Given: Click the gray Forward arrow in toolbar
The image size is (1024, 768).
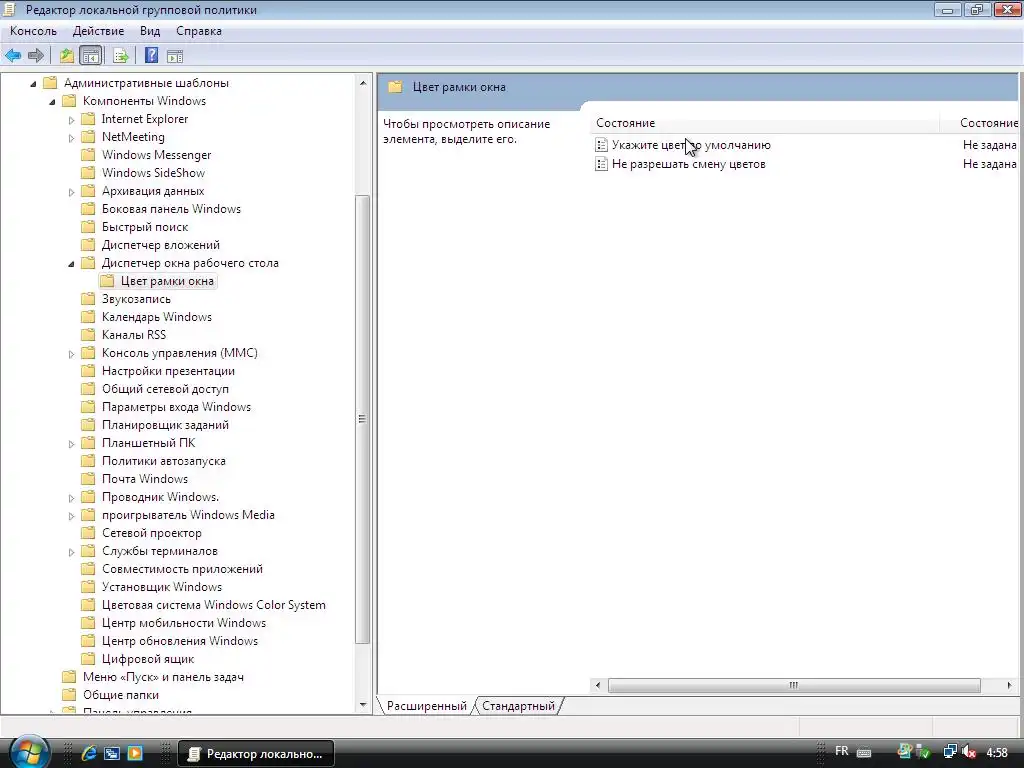Looking at the screenshot, I should click(x=36, y=56).
